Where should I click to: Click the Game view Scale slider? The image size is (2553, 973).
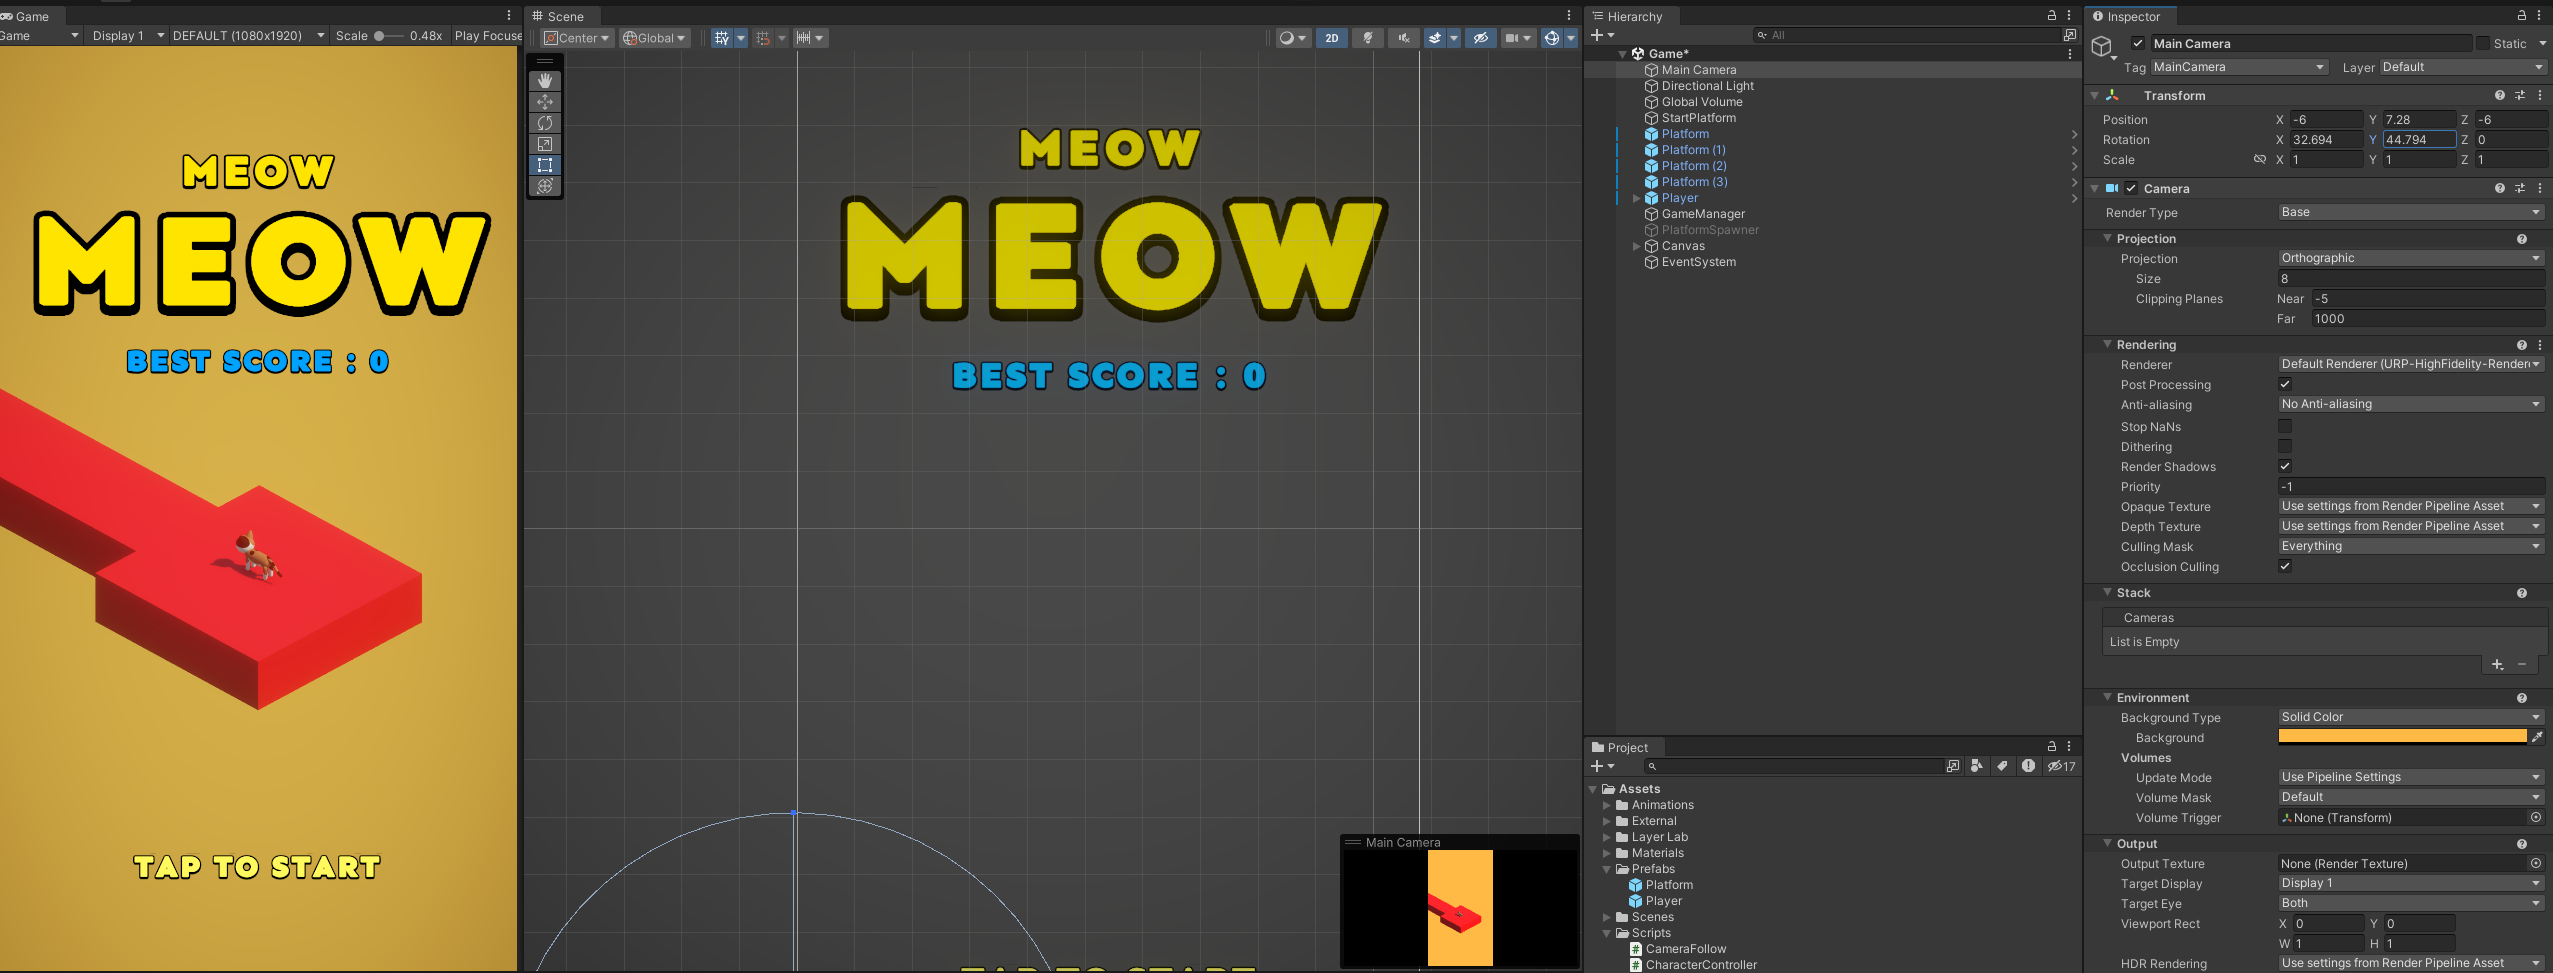[389, 36]
